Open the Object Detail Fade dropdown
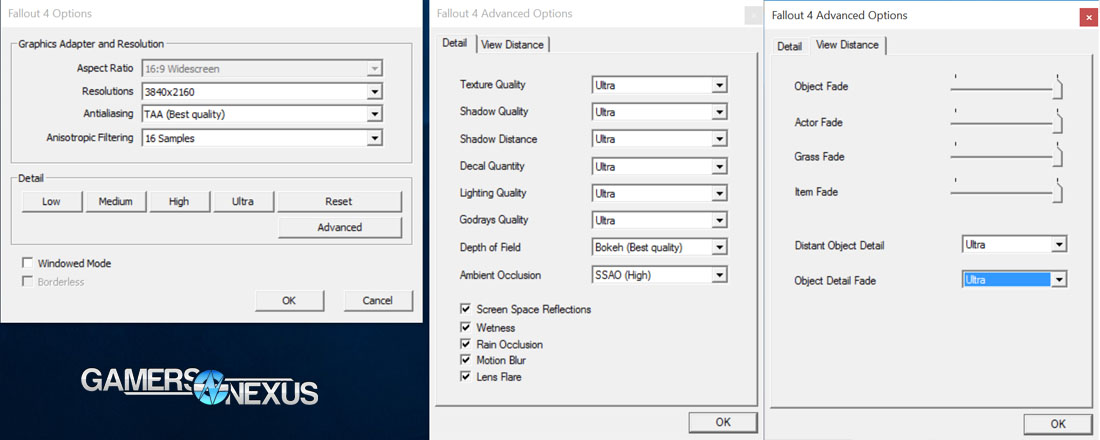This screenshot has height=440, width=1100. click(1014, 279)
